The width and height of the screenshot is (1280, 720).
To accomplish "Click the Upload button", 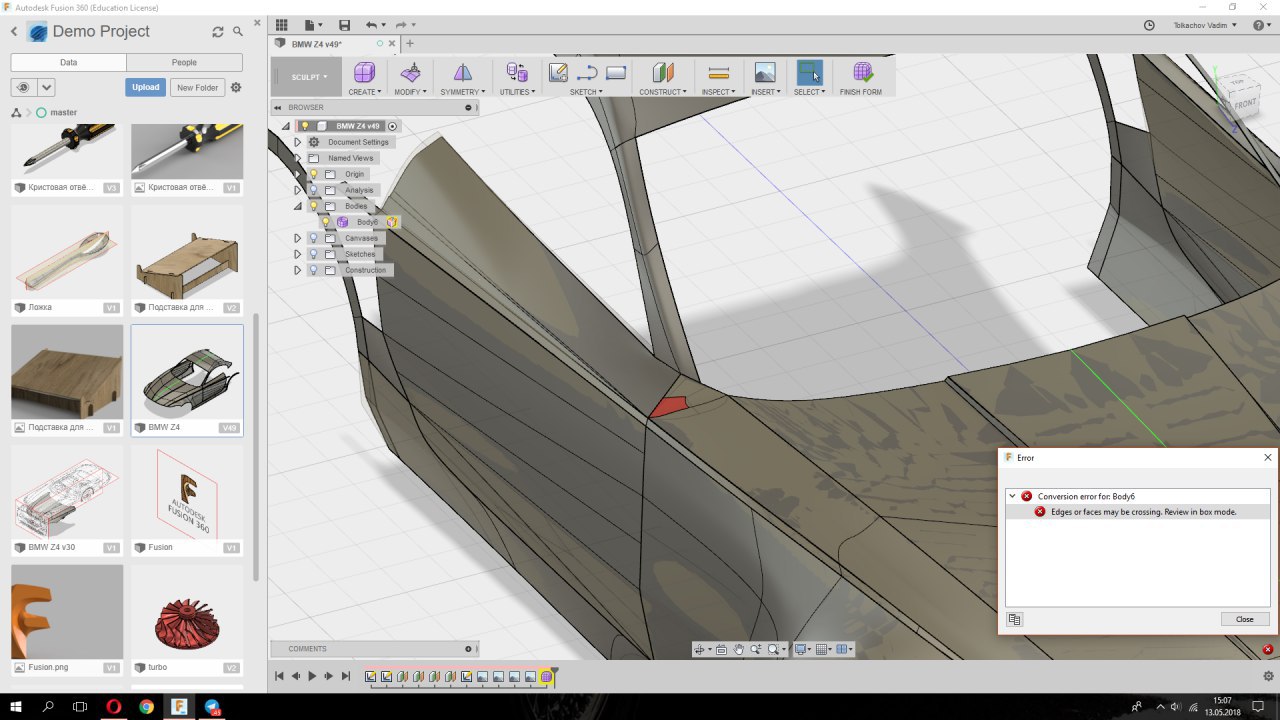I will coord(146,88).
